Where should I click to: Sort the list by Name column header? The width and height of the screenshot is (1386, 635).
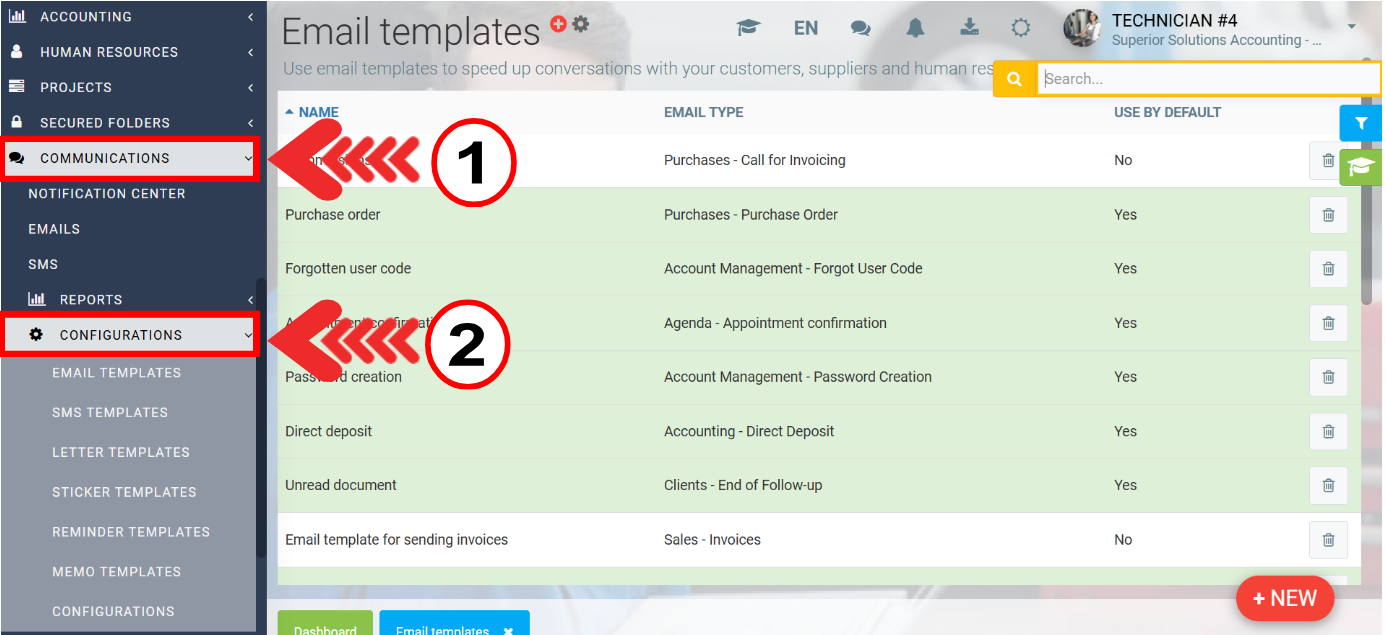pos(317,113)
